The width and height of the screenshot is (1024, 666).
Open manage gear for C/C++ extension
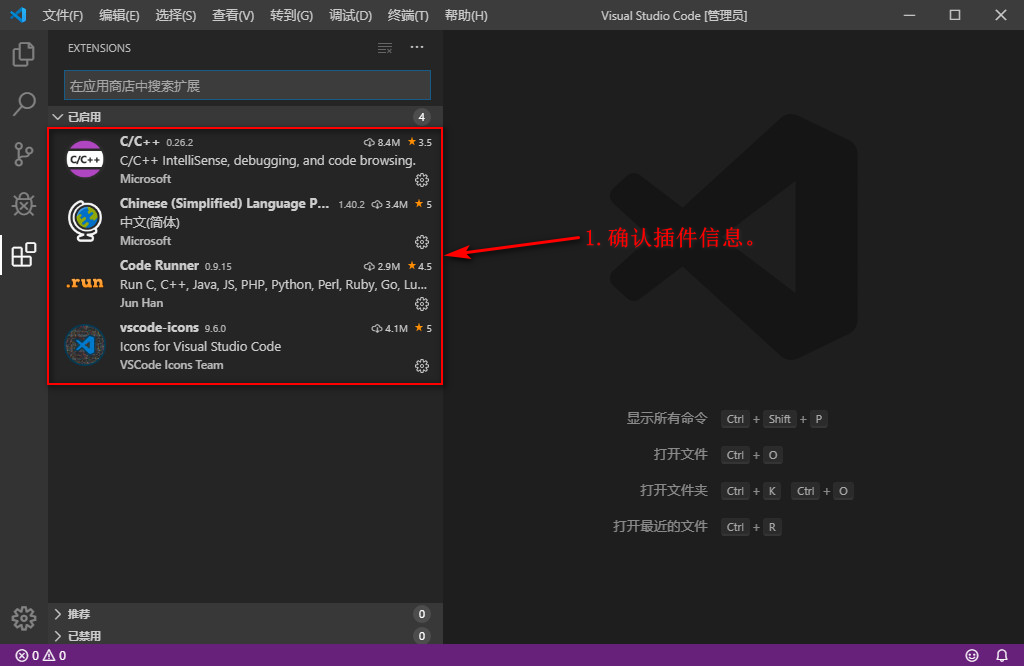coord(422,180)
